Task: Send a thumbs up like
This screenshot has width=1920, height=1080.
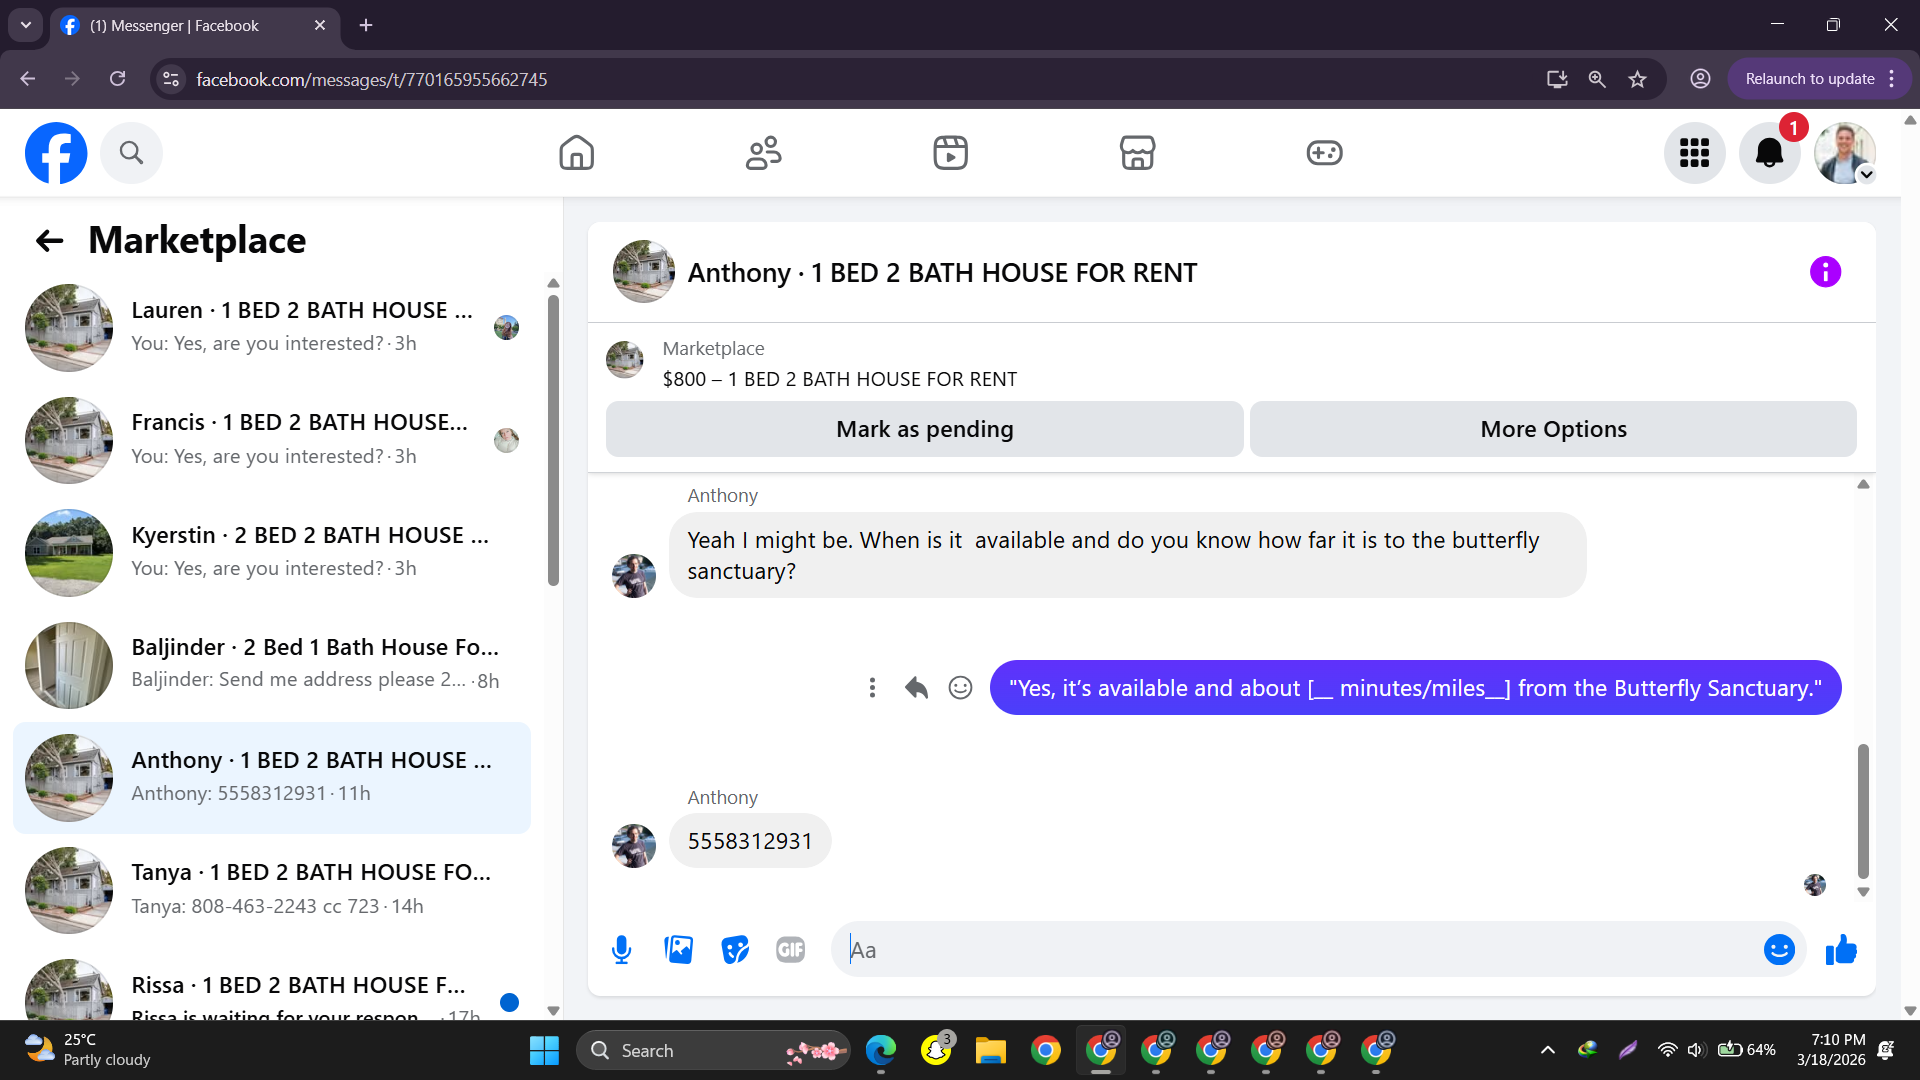Action: pyautogui.click(x=1840, y=950)
